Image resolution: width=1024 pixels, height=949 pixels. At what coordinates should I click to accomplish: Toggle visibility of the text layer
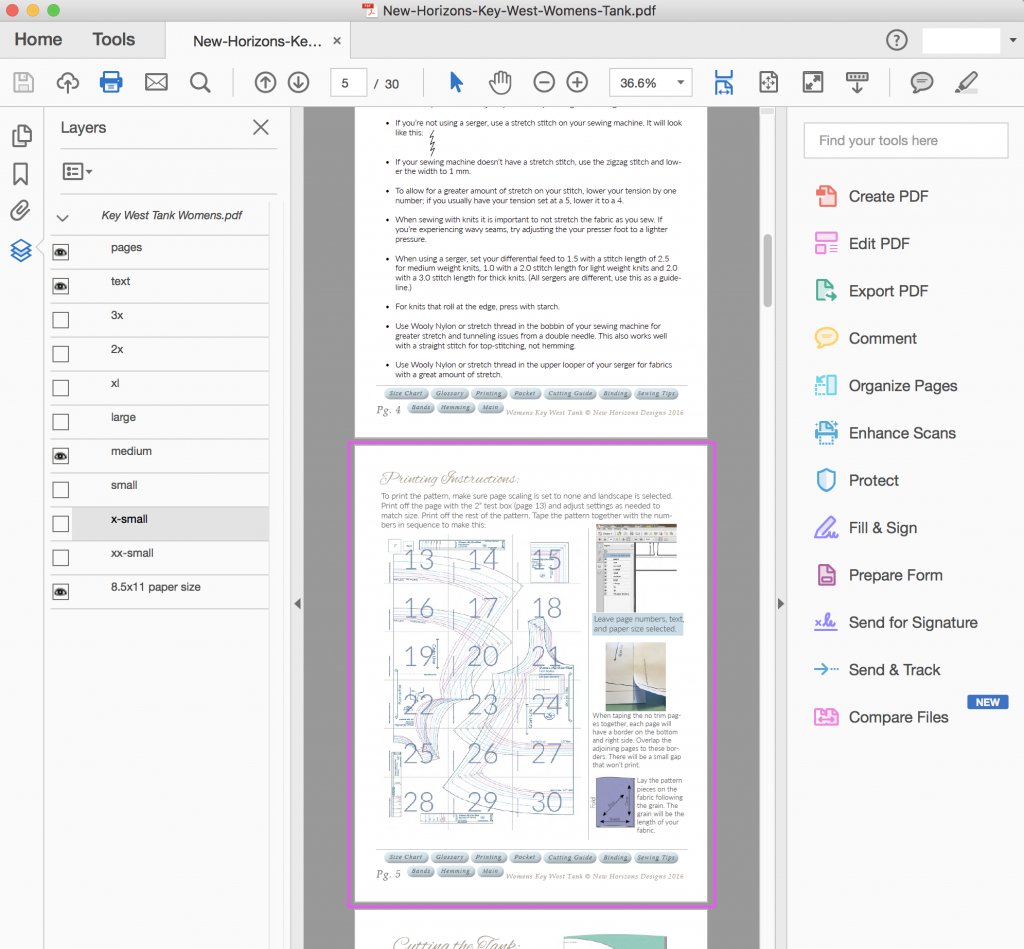61,286
